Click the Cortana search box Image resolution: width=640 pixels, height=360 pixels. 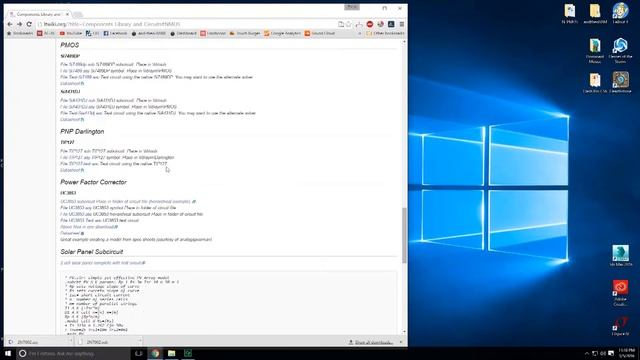[73, 353]
